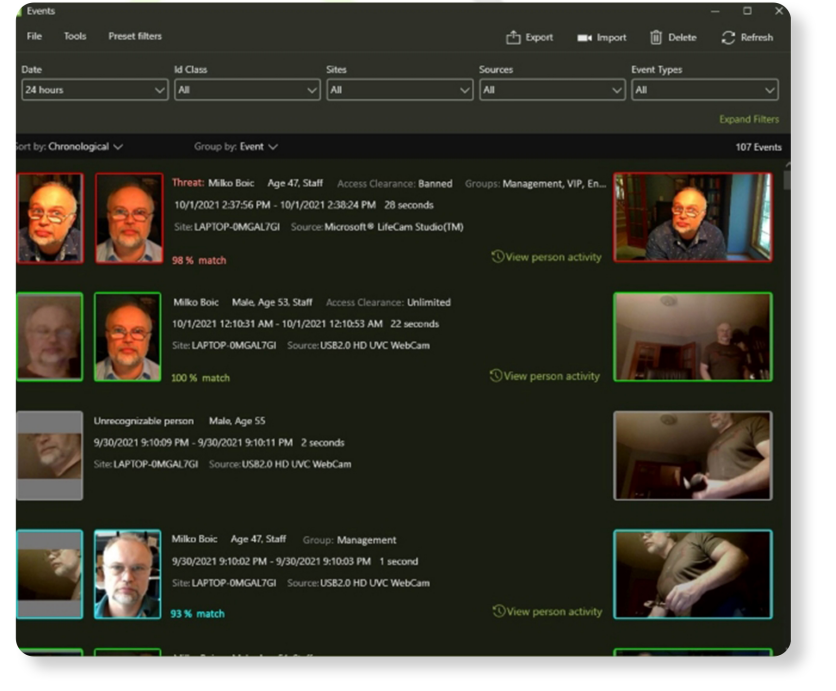Open the Sites filter dropdown

coord(399,90)
